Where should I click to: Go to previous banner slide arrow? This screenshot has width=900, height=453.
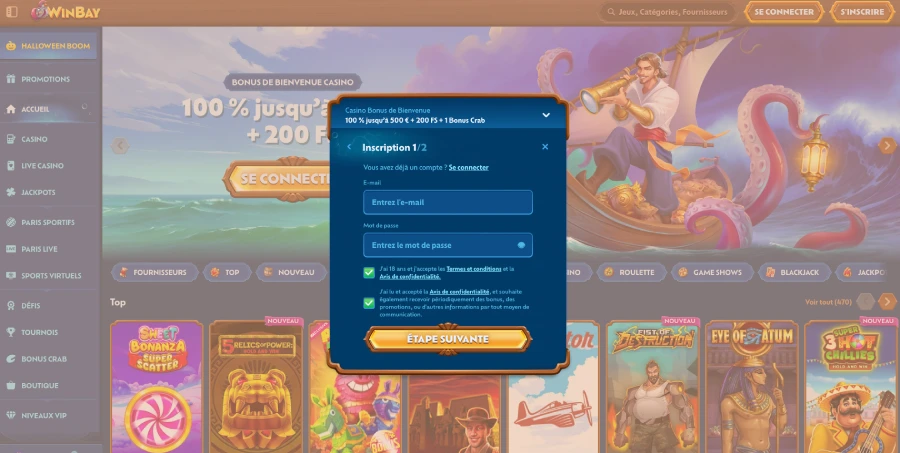tap(119, 146)
